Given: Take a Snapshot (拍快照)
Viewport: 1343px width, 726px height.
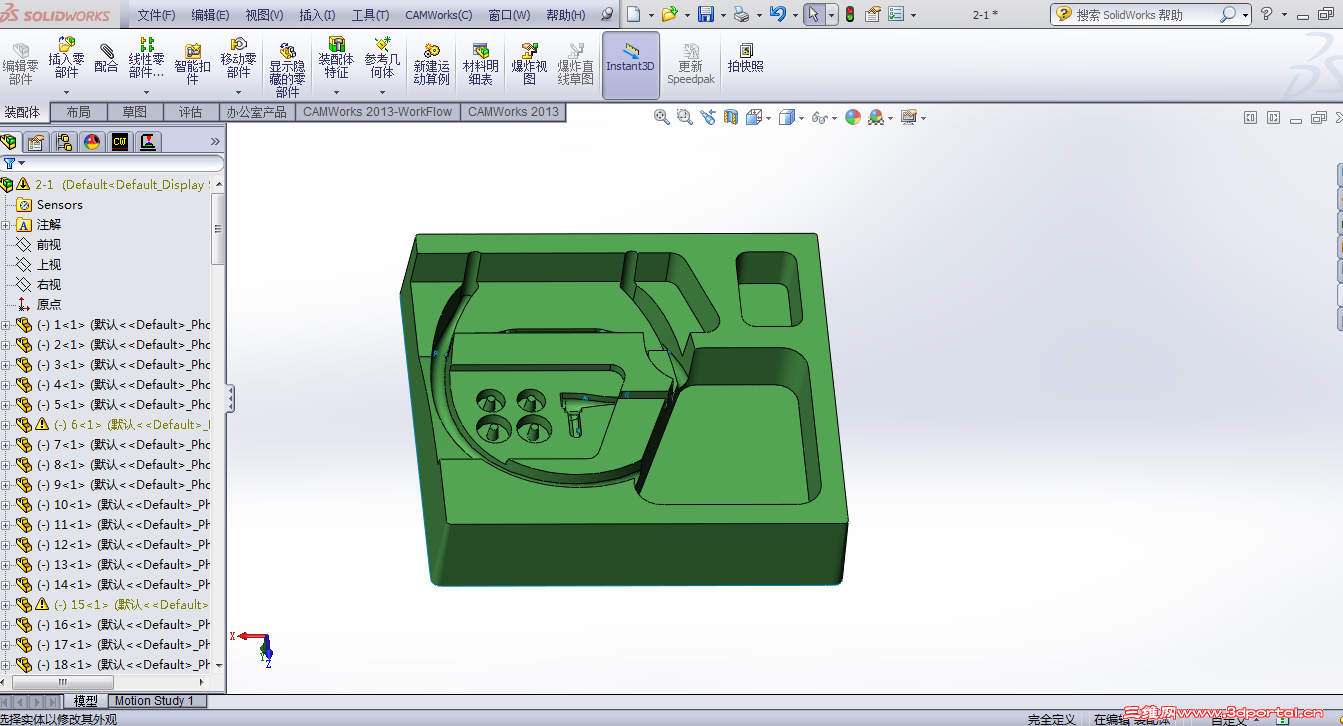Looking at the screenshot, I should pyautogui.click(x=745, y=58).
